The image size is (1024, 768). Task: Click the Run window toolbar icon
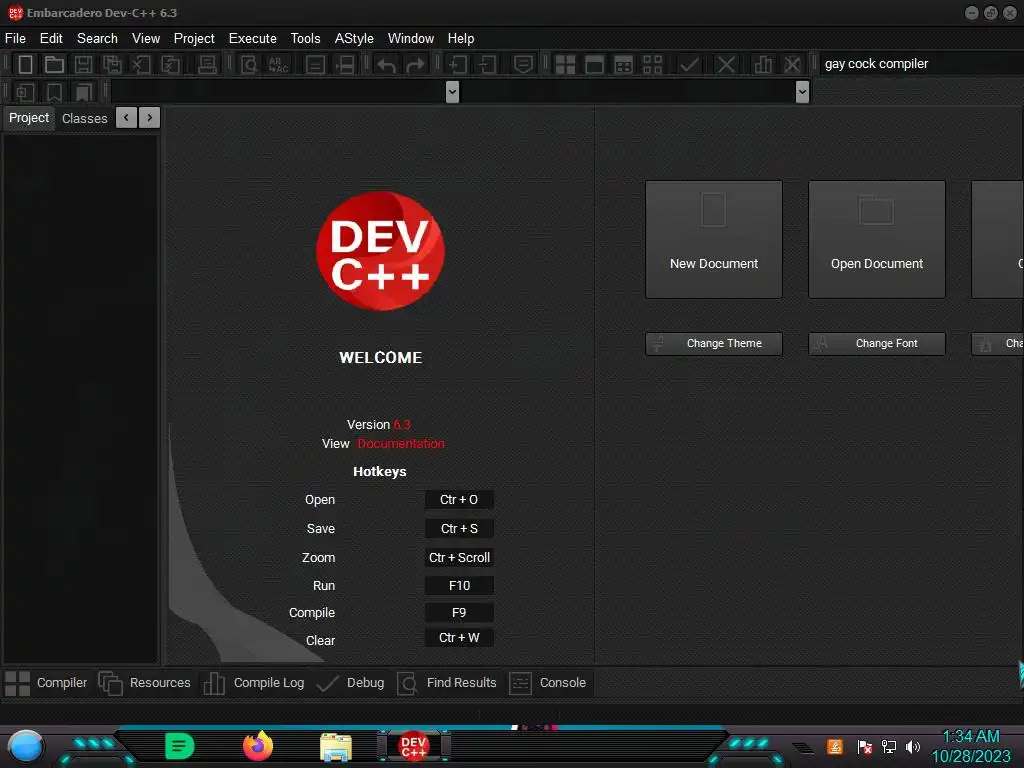[x=594, y=64]
